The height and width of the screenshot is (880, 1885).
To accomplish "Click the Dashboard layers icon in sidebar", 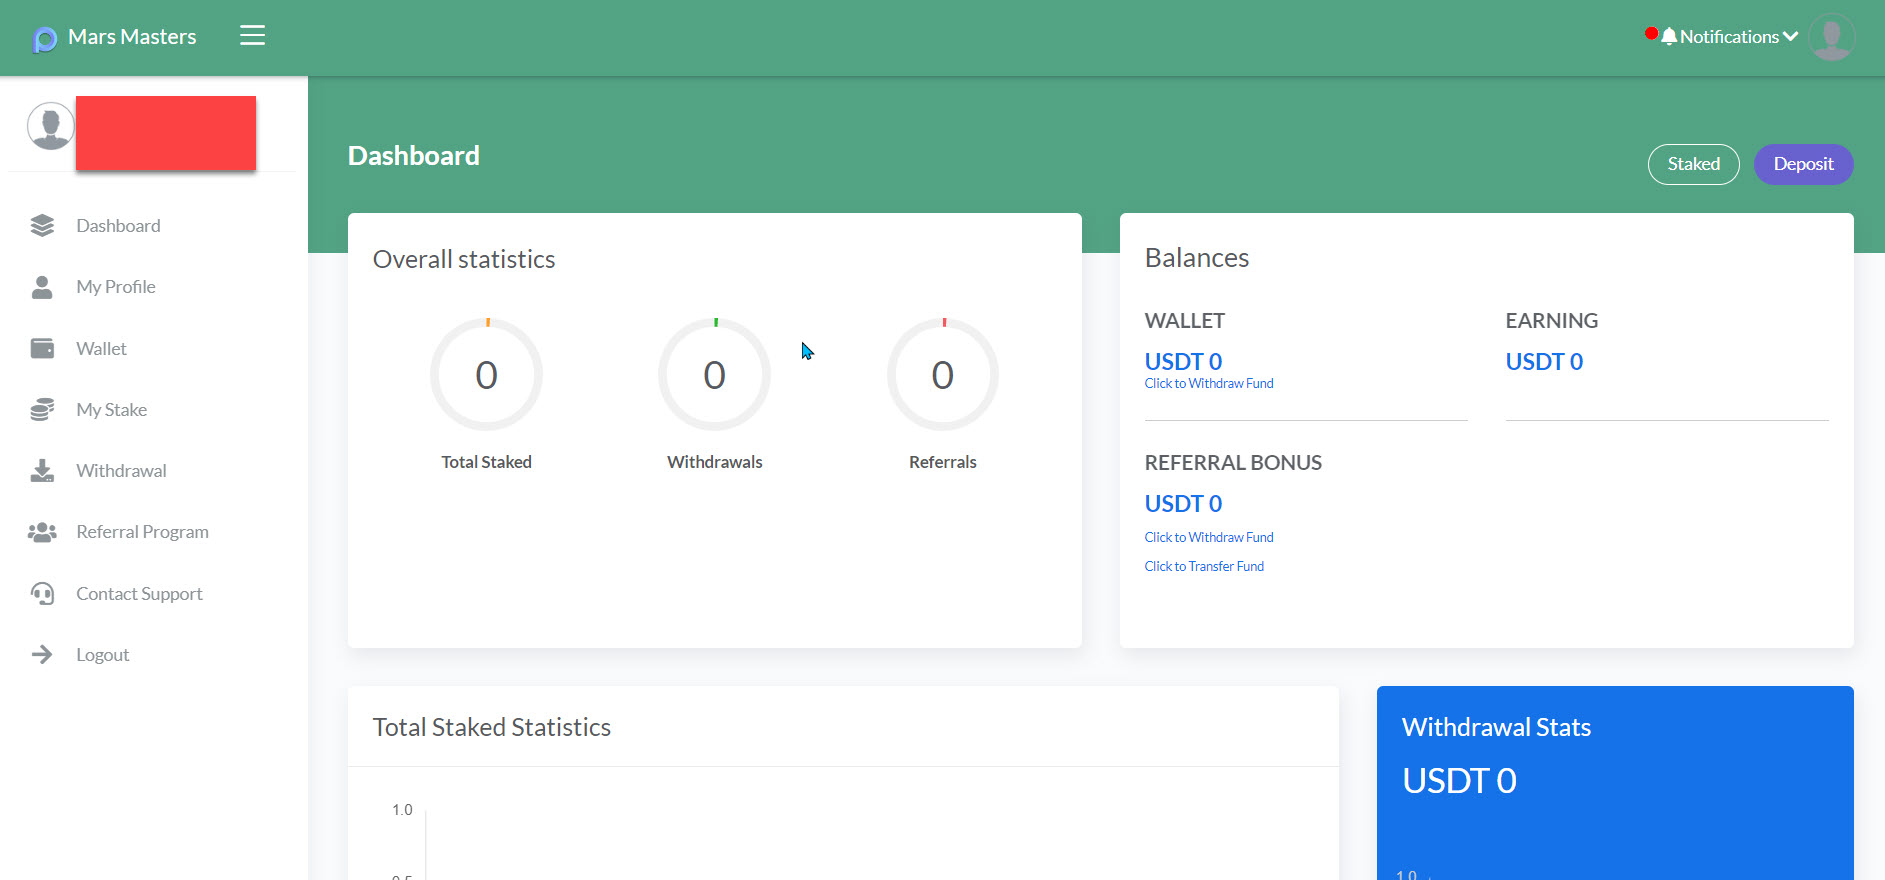I will click(x=42, y=226).
